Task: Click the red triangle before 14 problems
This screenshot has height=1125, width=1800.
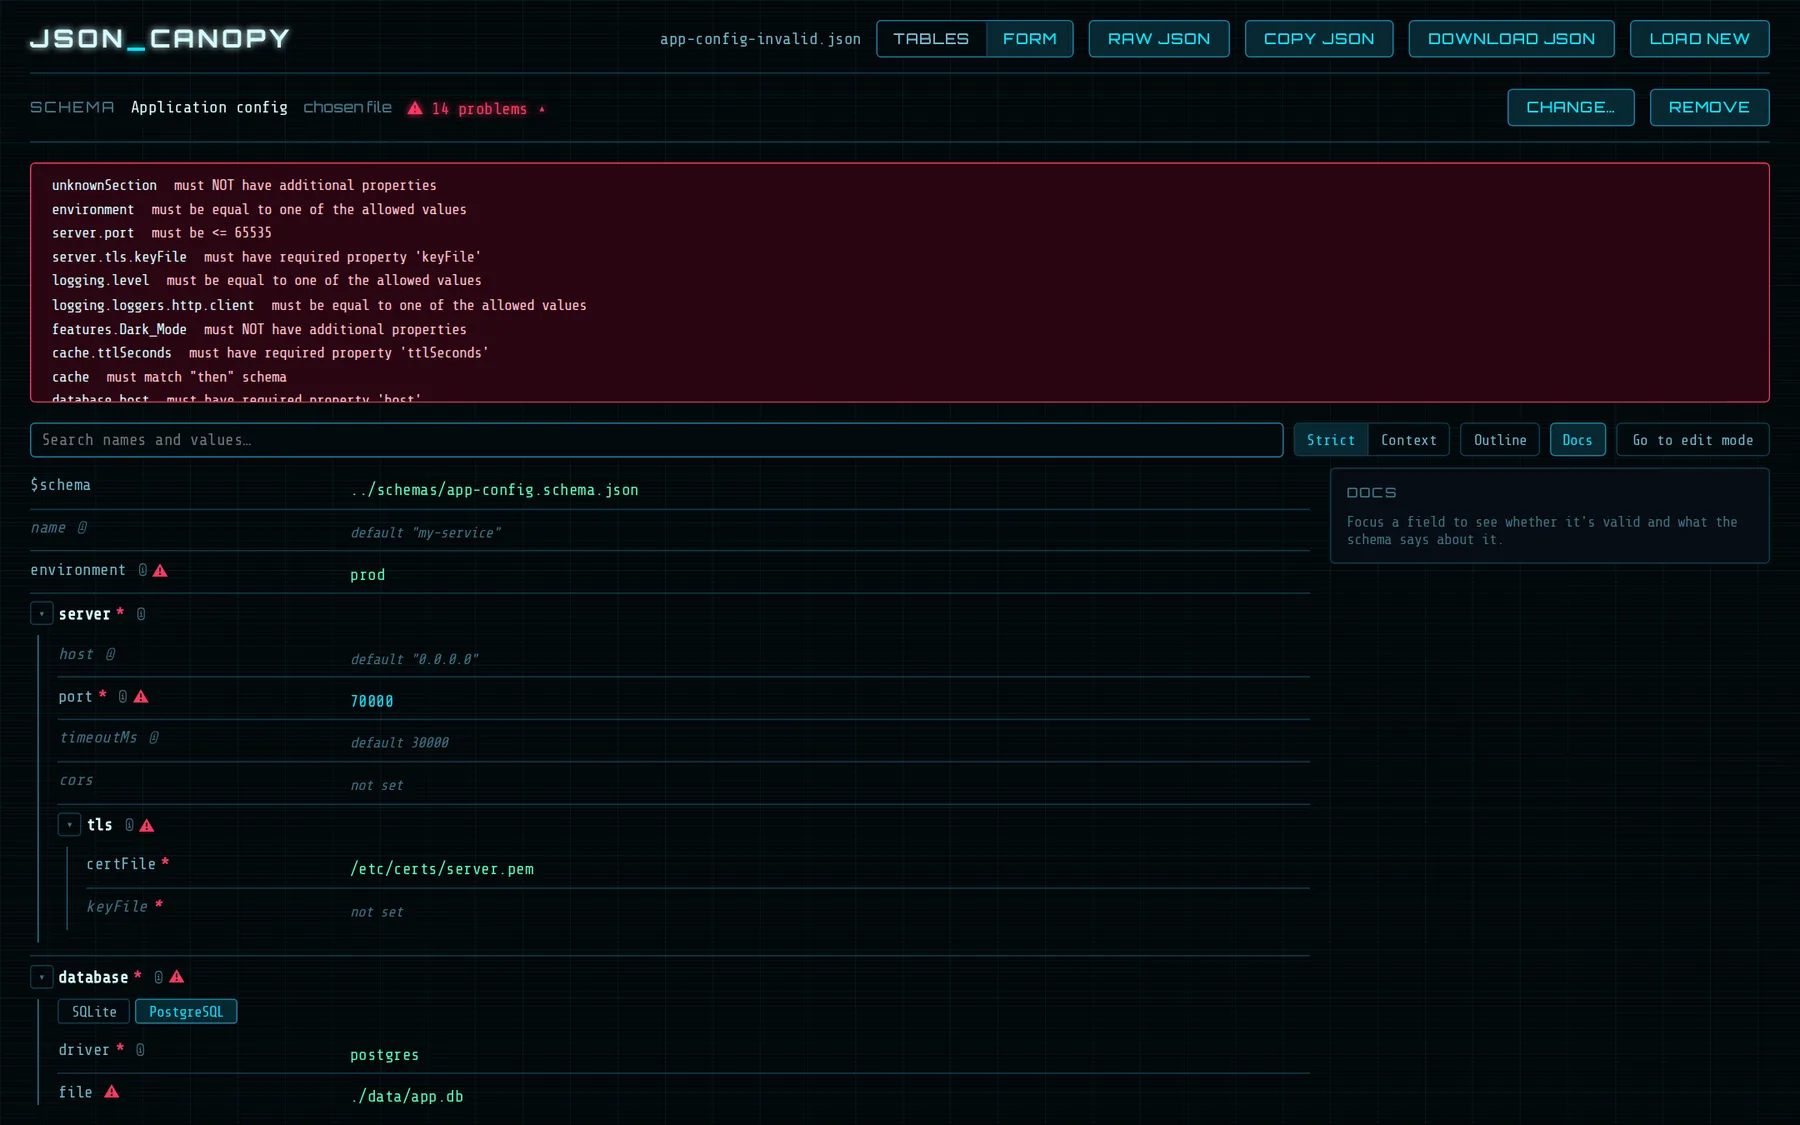Action: [x=415, y=108]
